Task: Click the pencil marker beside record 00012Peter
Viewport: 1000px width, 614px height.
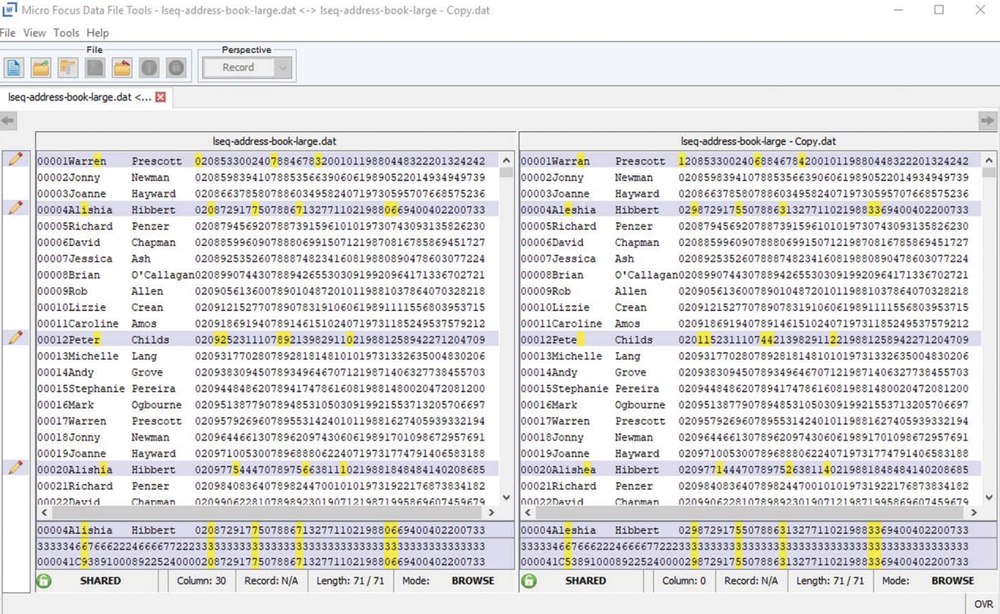Action: [x=16, y=338]
